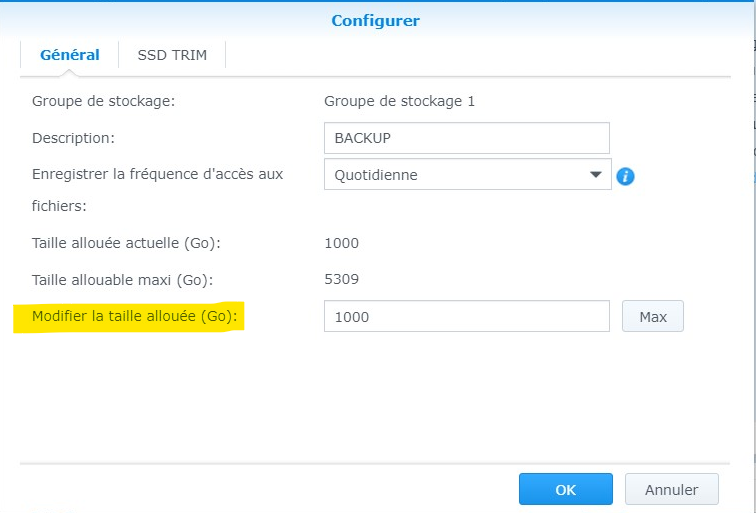Screen dimensions: 756x513
Task: Cancel with the Annuler button
Action: [x=672, y=489]
